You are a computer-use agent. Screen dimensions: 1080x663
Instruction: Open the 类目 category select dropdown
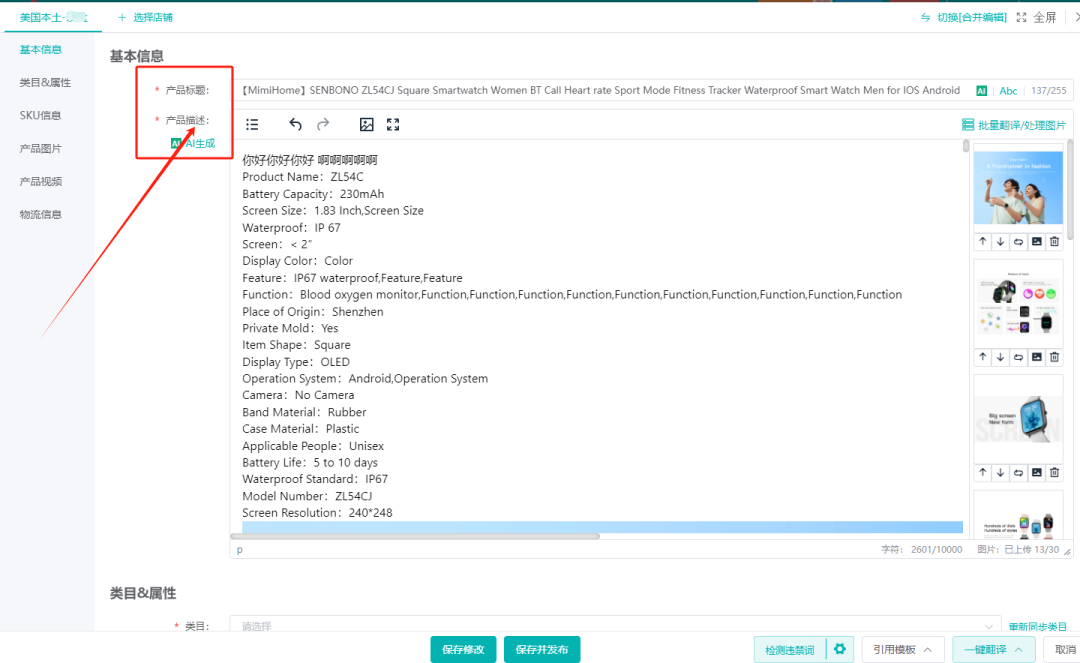pos(614,626)
